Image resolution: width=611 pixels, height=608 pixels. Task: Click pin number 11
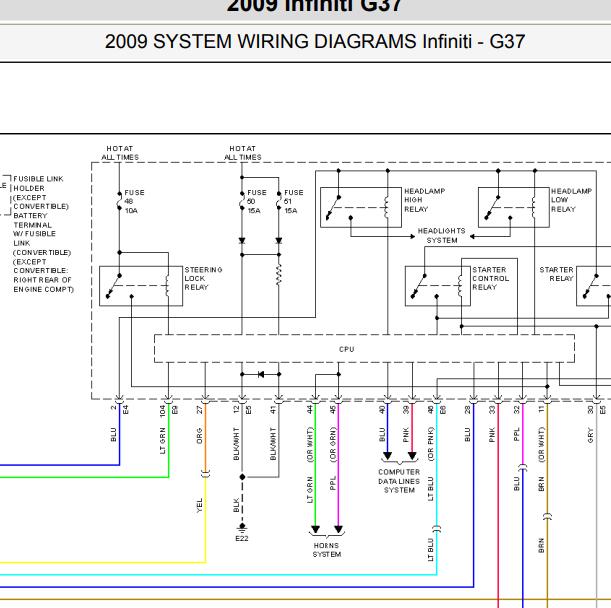pos(541,410)
